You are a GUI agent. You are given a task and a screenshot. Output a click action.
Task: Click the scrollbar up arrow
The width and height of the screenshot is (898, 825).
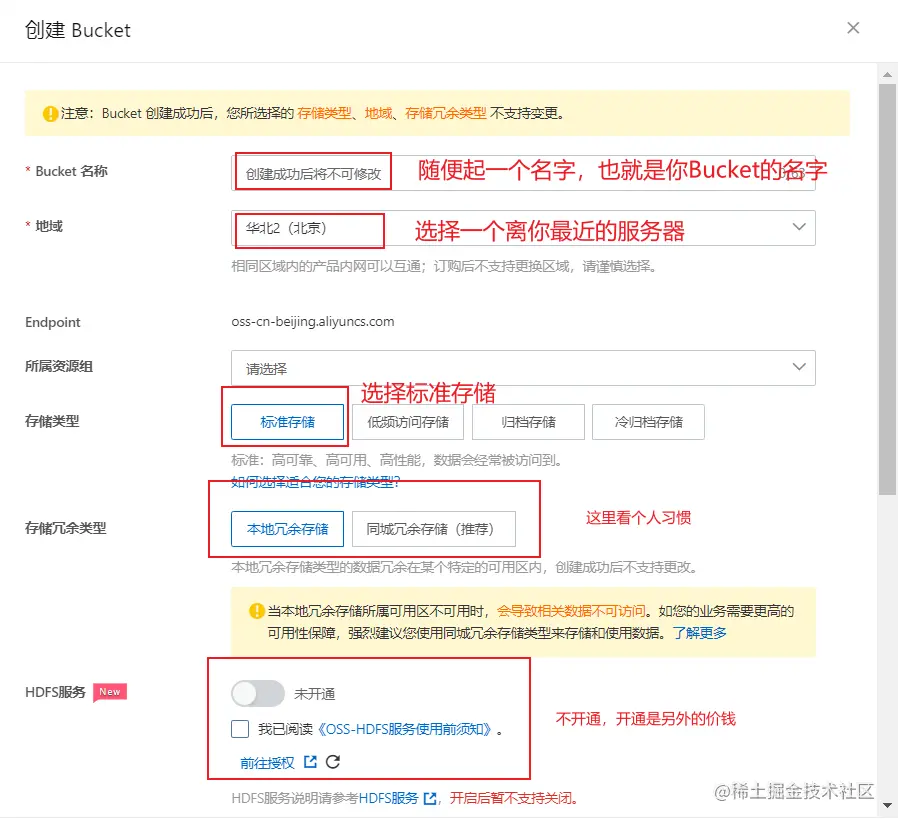[x=887, y=74]
